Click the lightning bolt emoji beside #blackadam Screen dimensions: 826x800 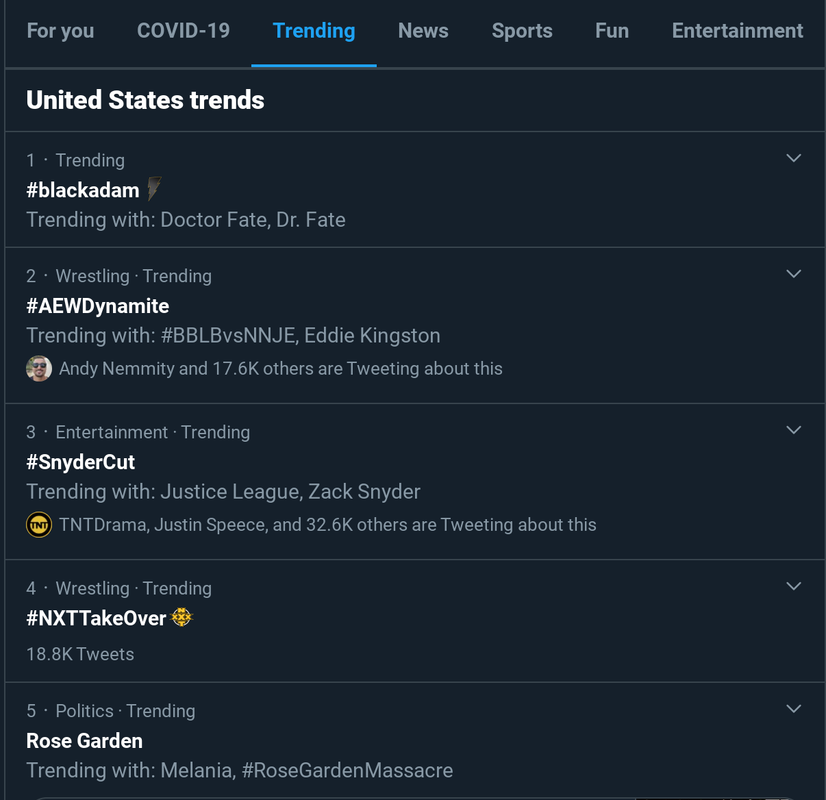(x=154, y=189)
